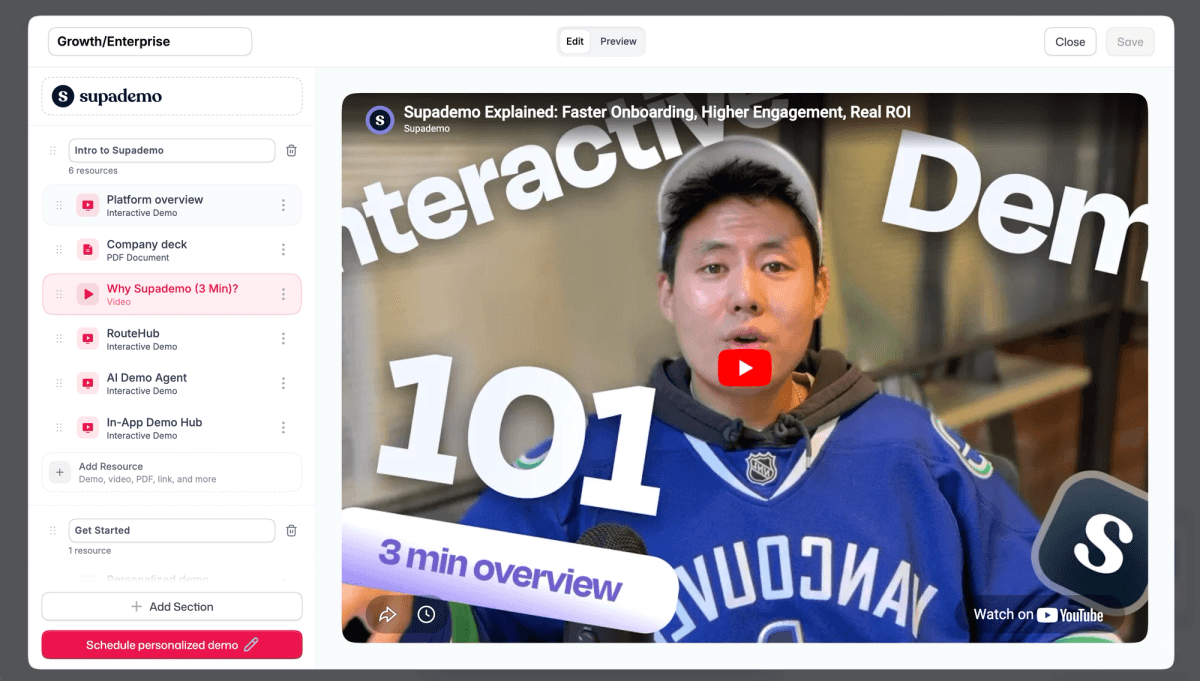Grab the drag handle for Intro to Supademo
This screenshot has width=1200, height=681.
pos(53,150)
